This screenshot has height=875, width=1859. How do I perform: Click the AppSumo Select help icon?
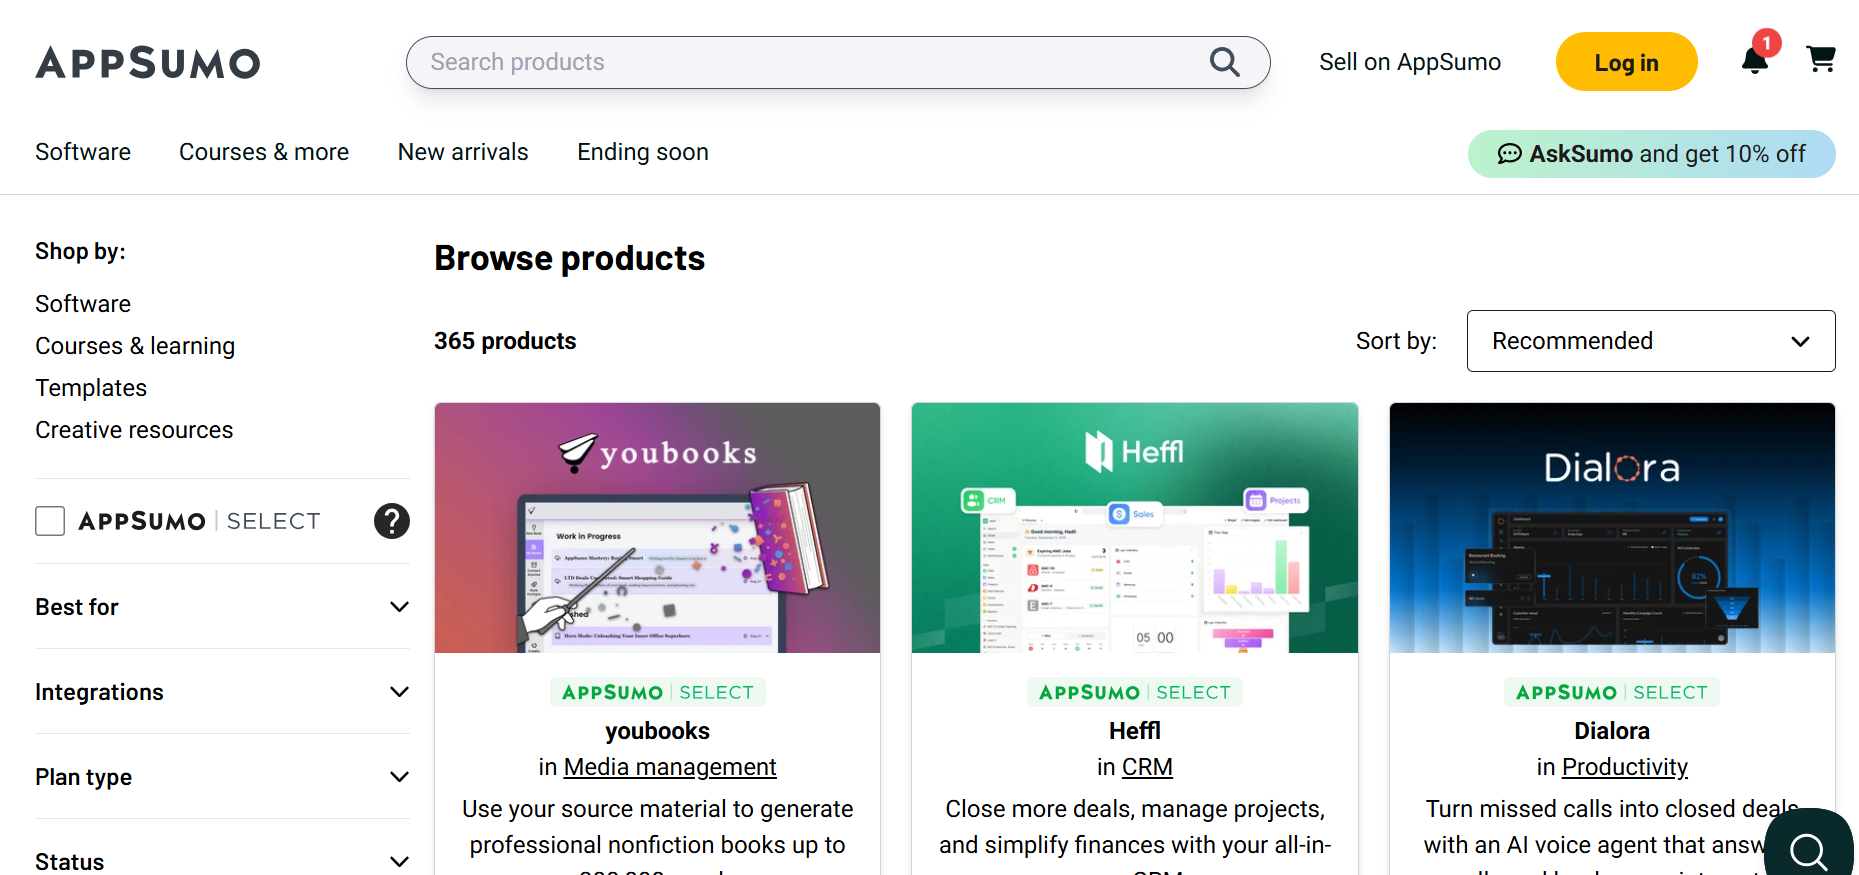point(392,521)
